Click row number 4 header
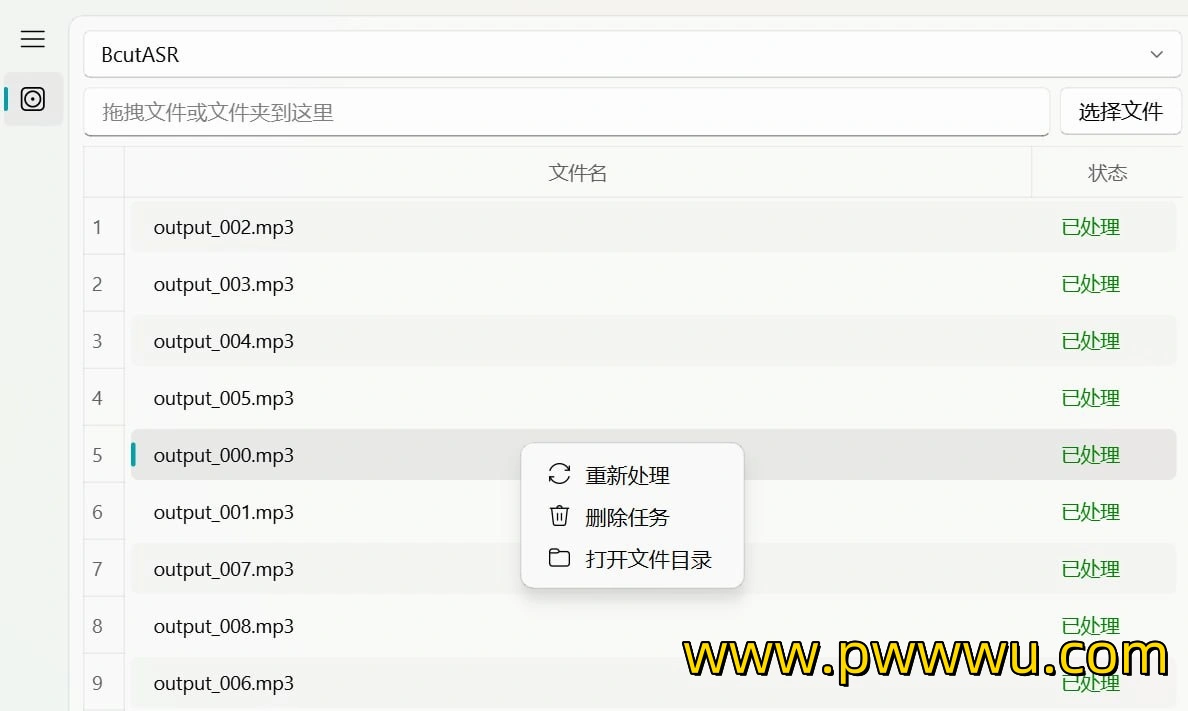The width and height of the screenshot is (1188, 711). click(x=104, y=397)
